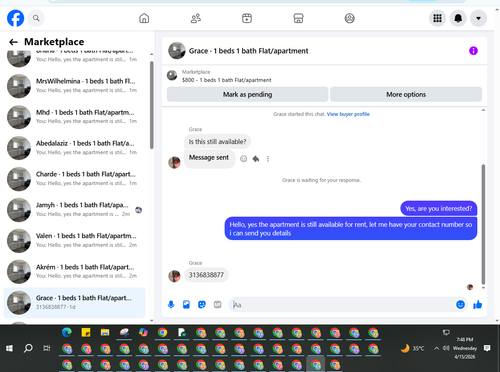The image size is (500, 372).
Task: Click the long "Hello, yes the apartment" bubble
Action: point(351,229)
